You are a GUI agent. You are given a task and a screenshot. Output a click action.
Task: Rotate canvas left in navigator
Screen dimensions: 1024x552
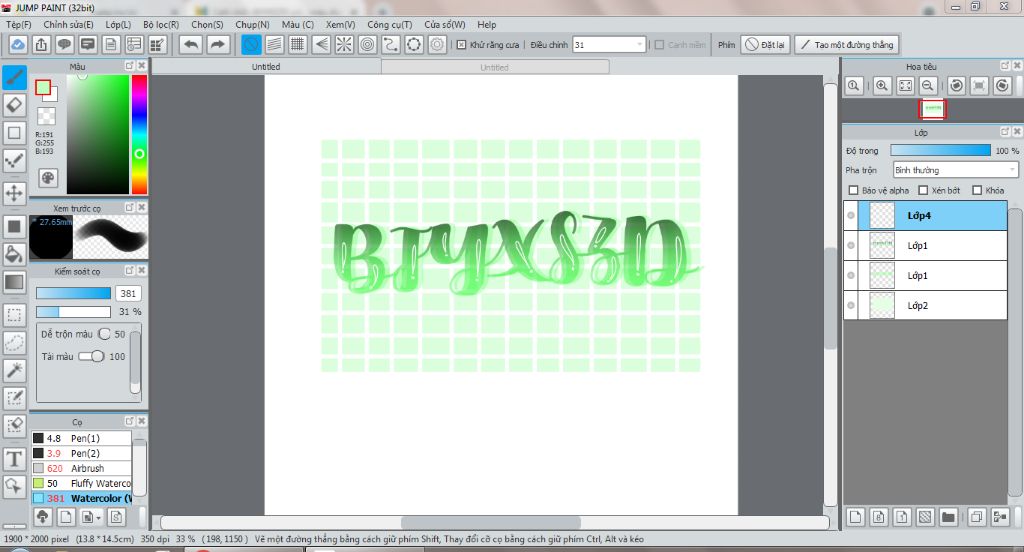(x=956, y=86)
